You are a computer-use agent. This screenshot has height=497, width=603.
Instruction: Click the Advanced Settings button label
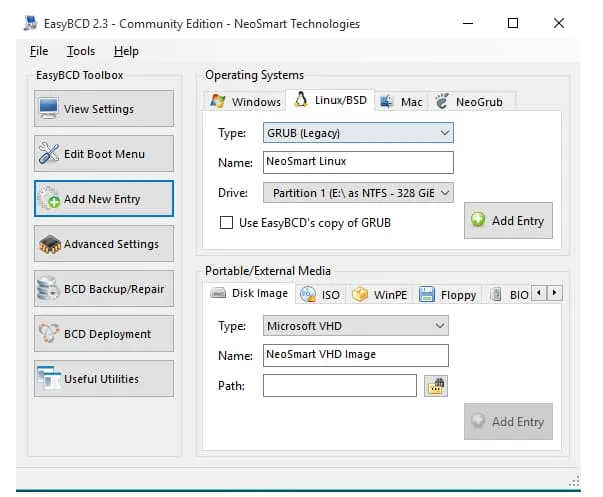[111, 244]
